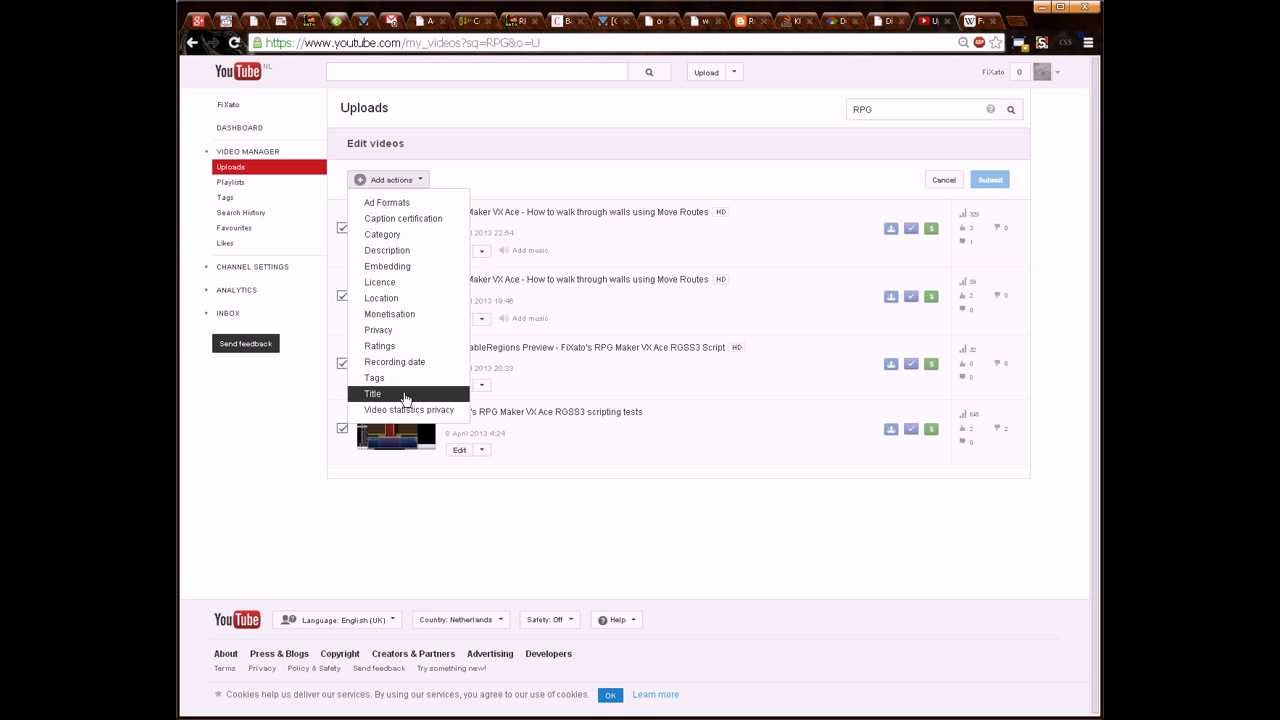Select Tags from the actions menu

408,378
